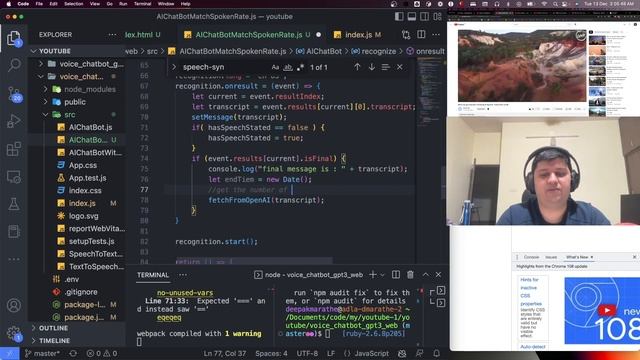Viewport: 640px width, 360px height.
Task: Expand the replace field chevron
Action: click(x=174, y=67)
